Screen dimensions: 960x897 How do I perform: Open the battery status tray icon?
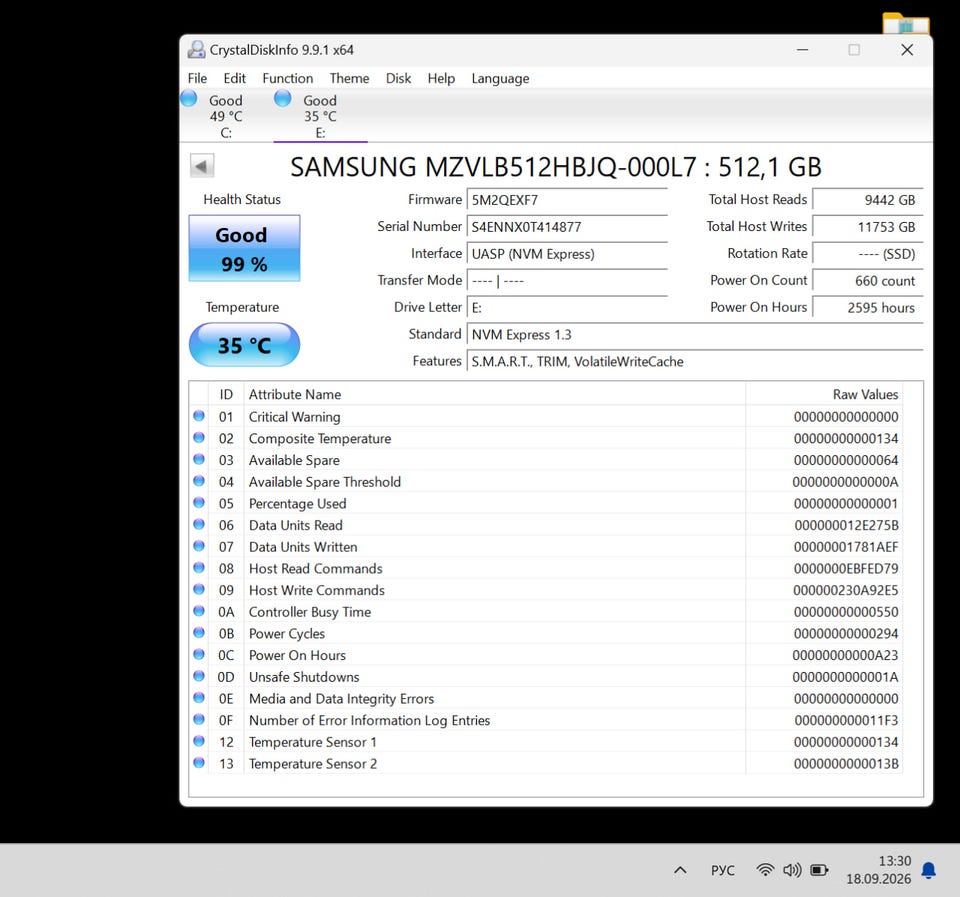819,869
